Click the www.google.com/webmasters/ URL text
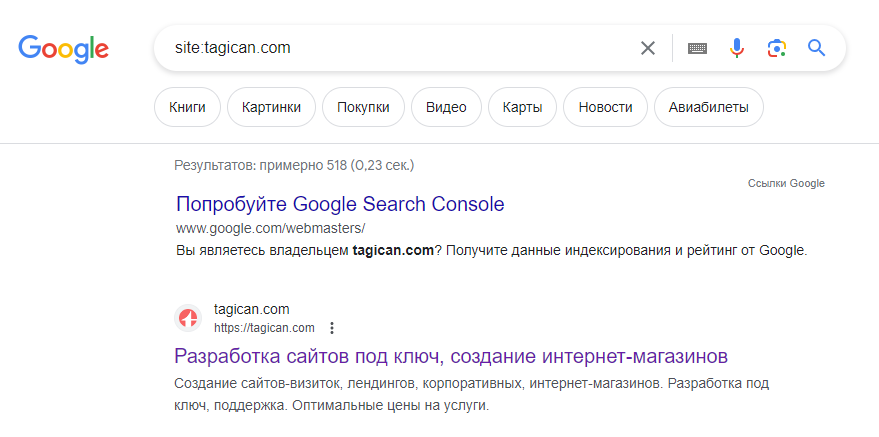 tap(271, 229)
